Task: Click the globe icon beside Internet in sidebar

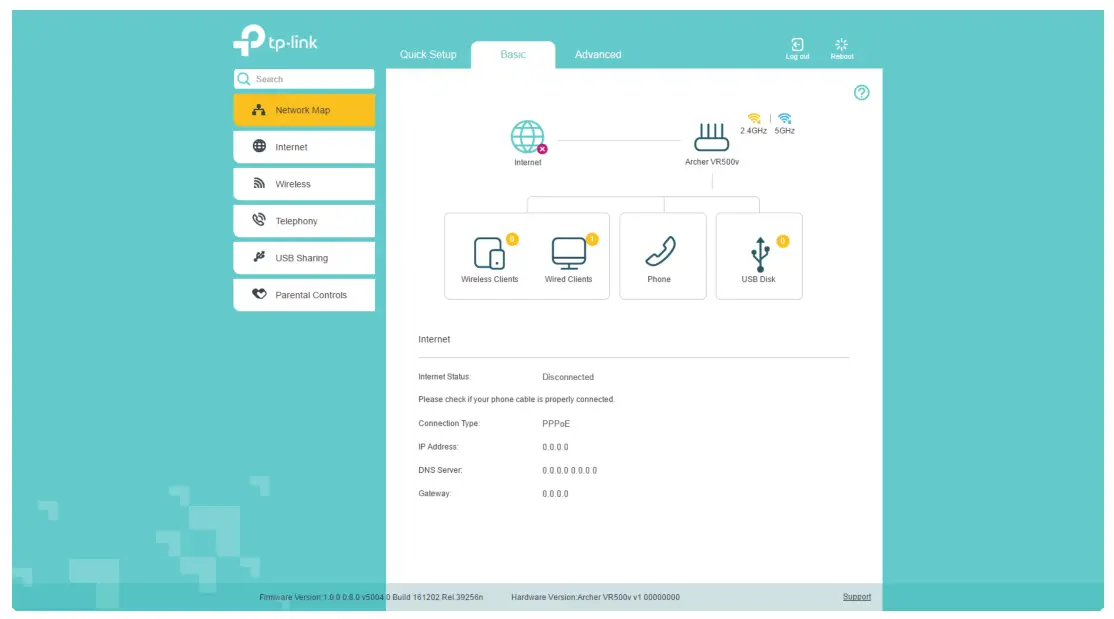Action: pos(259,146)
